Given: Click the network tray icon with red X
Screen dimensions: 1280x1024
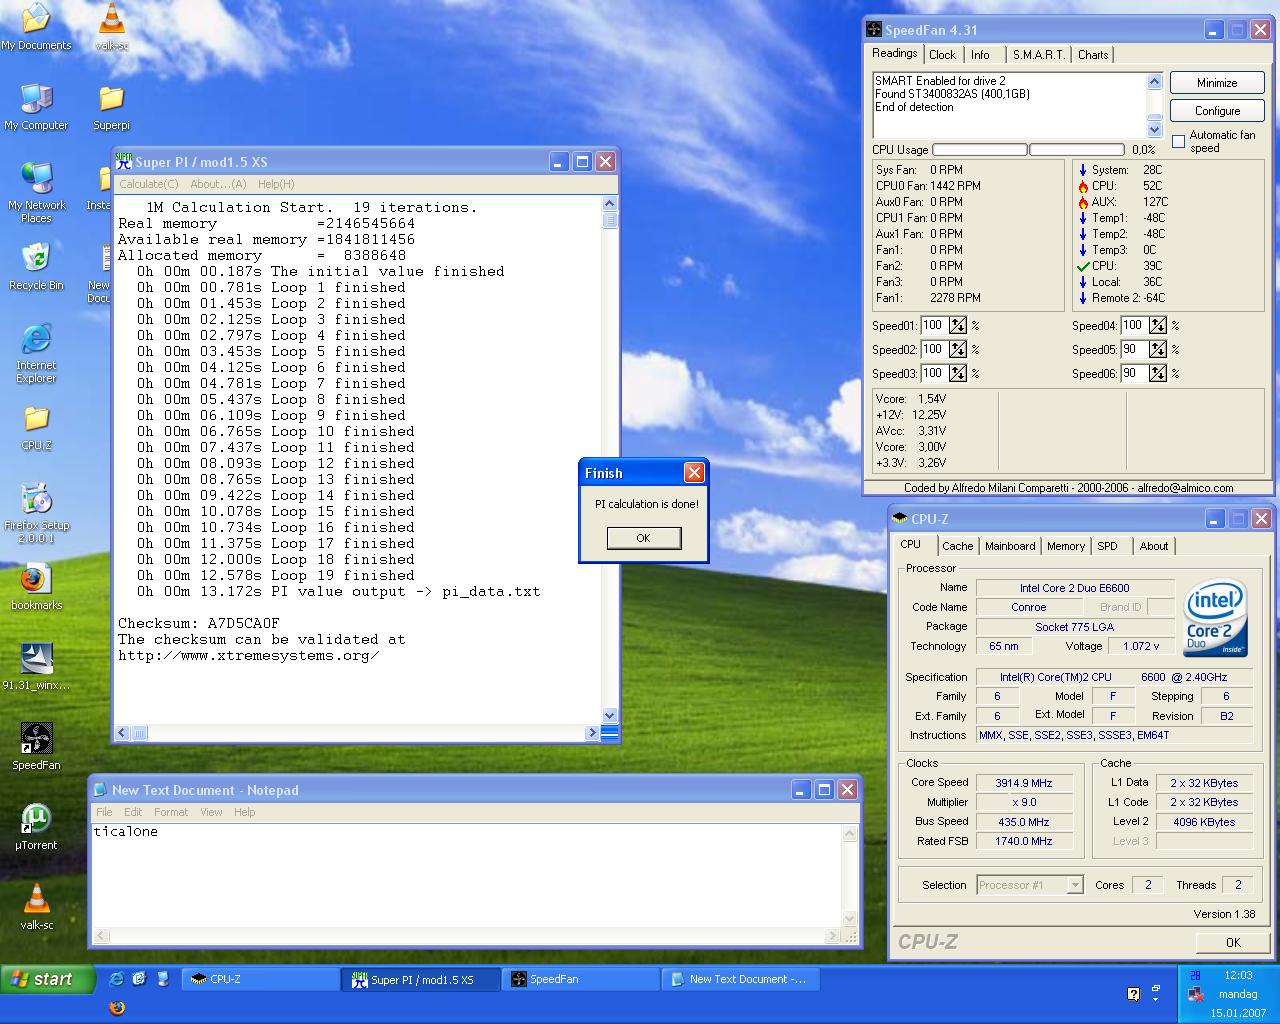Looking at the screenshot, I should tap(1195, 994).
